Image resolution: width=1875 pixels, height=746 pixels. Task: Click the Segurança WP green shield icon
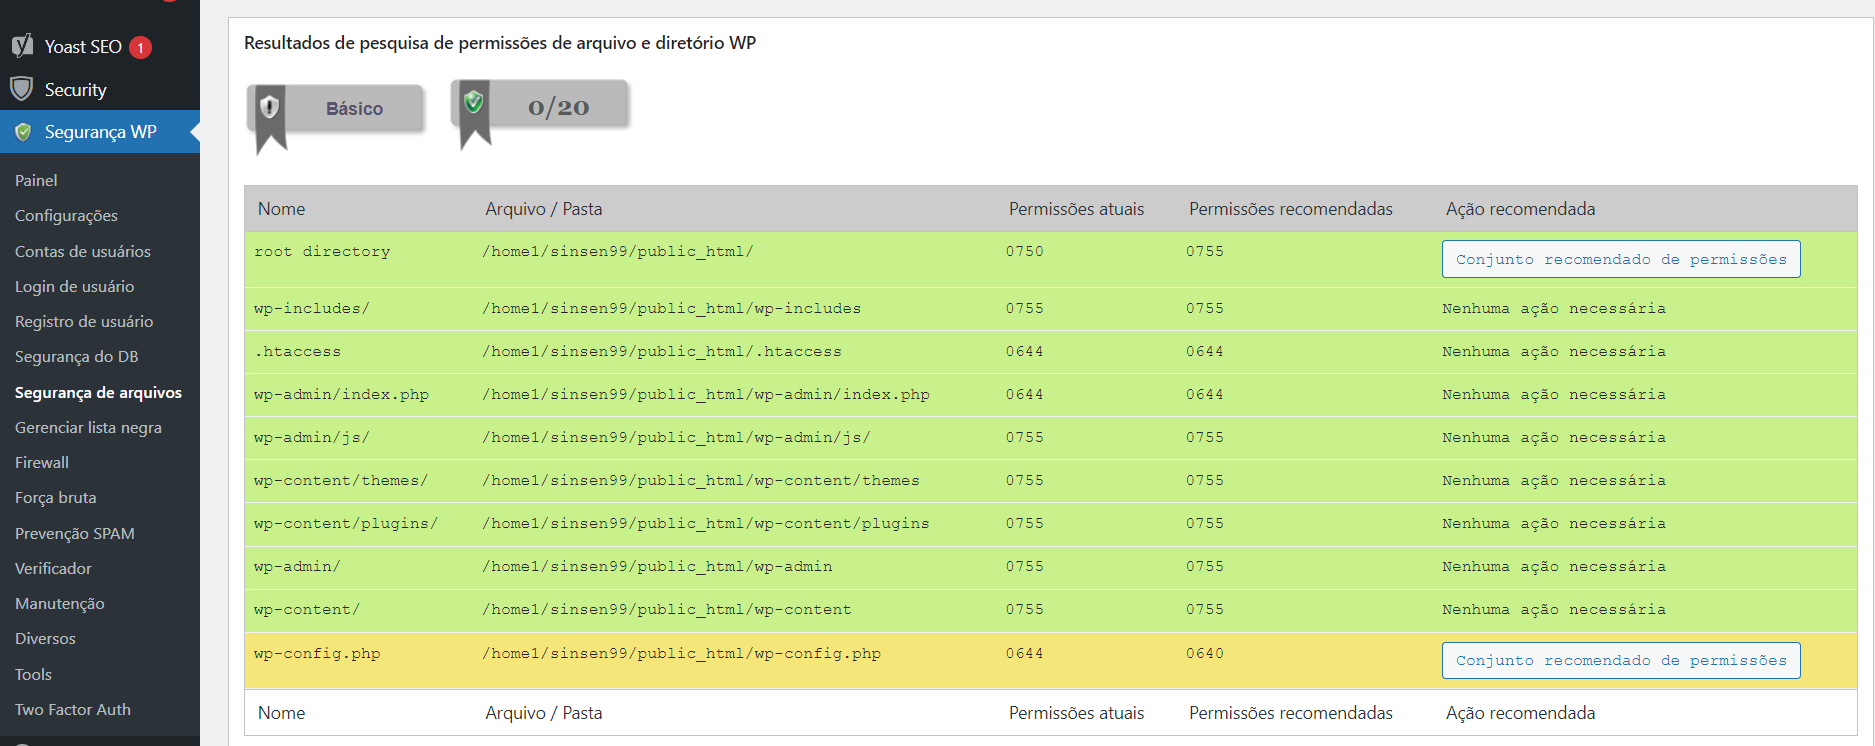pyautogui.click(x=23, y=132)
